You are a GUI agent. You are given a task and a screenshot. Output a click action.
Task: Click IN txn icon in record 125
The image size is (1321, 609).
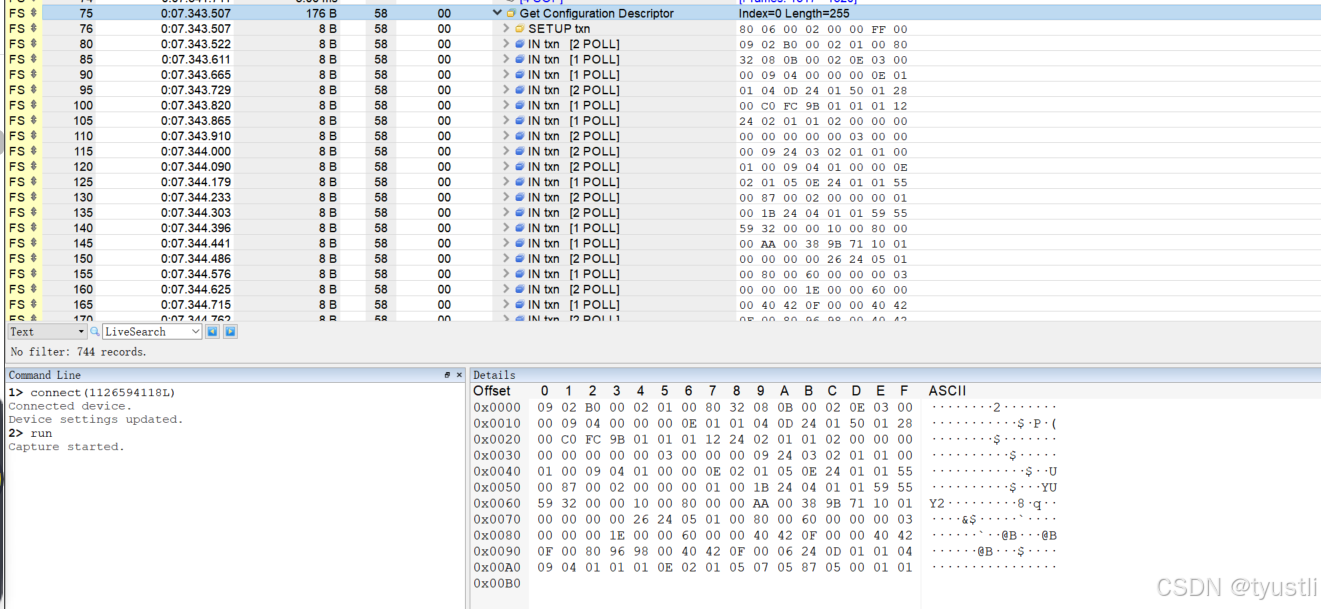(520, 182)
